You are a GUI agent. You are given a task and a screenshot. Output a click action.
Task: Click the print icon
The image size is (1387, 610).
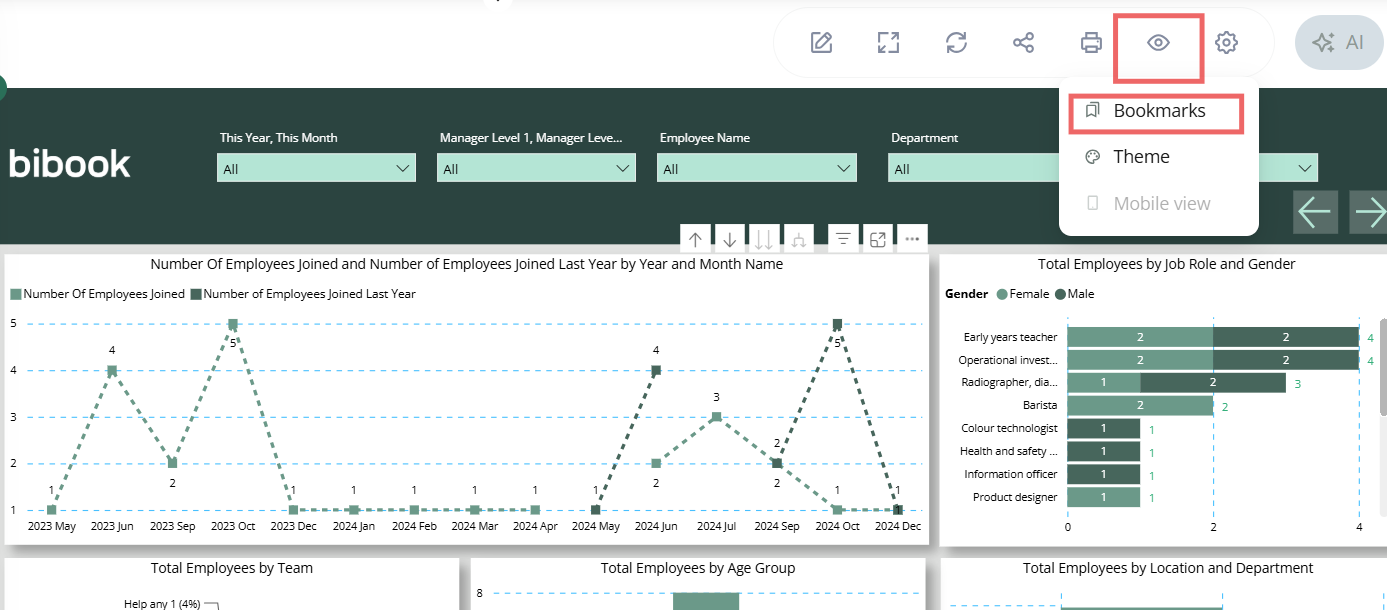[x=1091, y=43]
